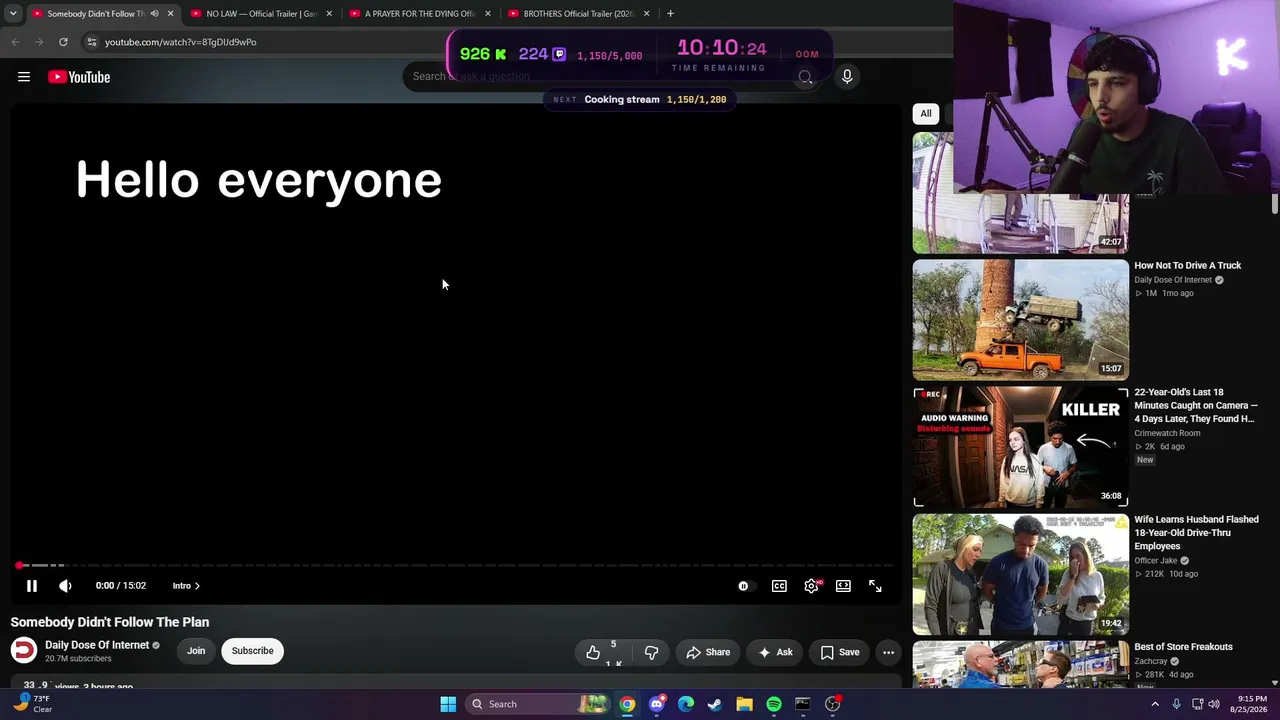Screen dimensions: 1280x720
Task: Click the address bar URL
Action: click(x=181, y=42)
